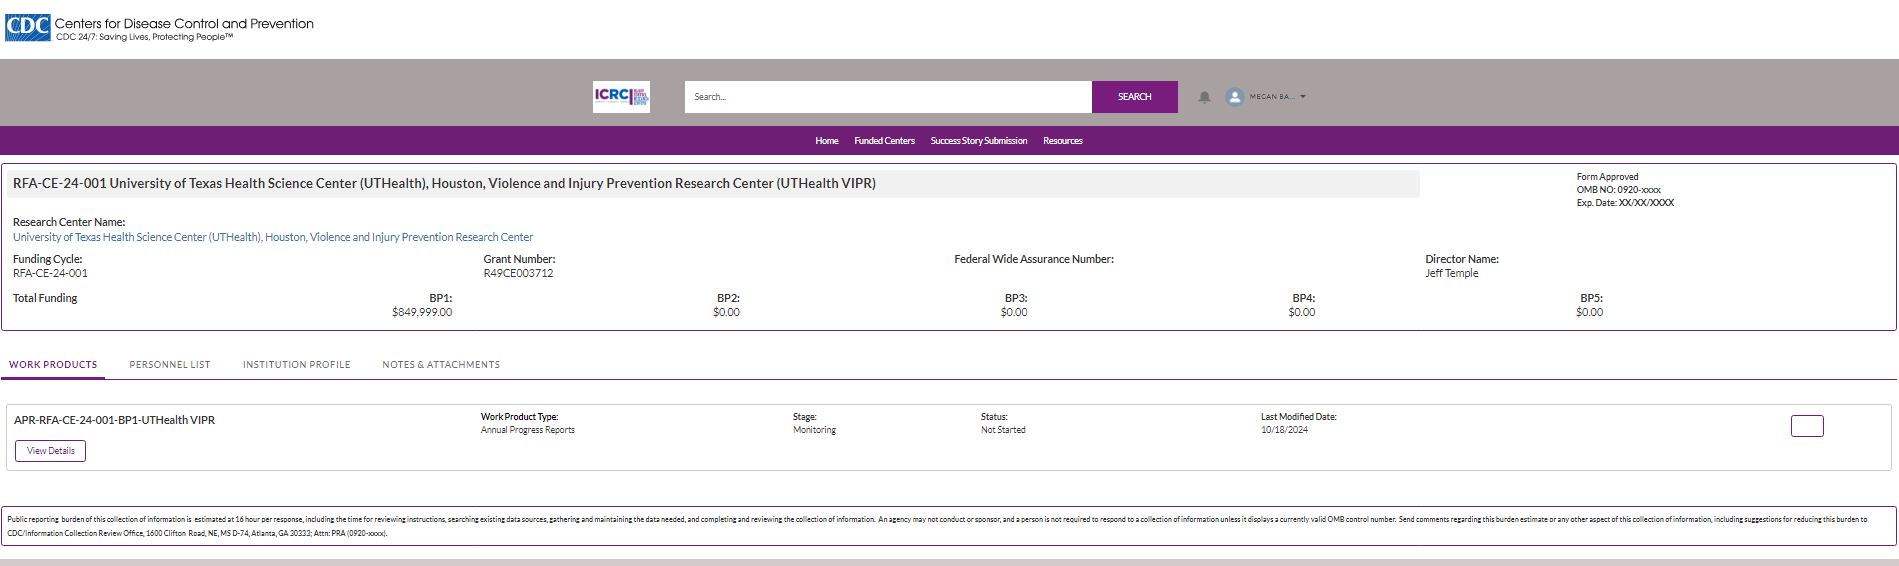Open Funded Centers menu item
The height and width of the screenshot is (566, 1899).
click(x=884, y=141)
